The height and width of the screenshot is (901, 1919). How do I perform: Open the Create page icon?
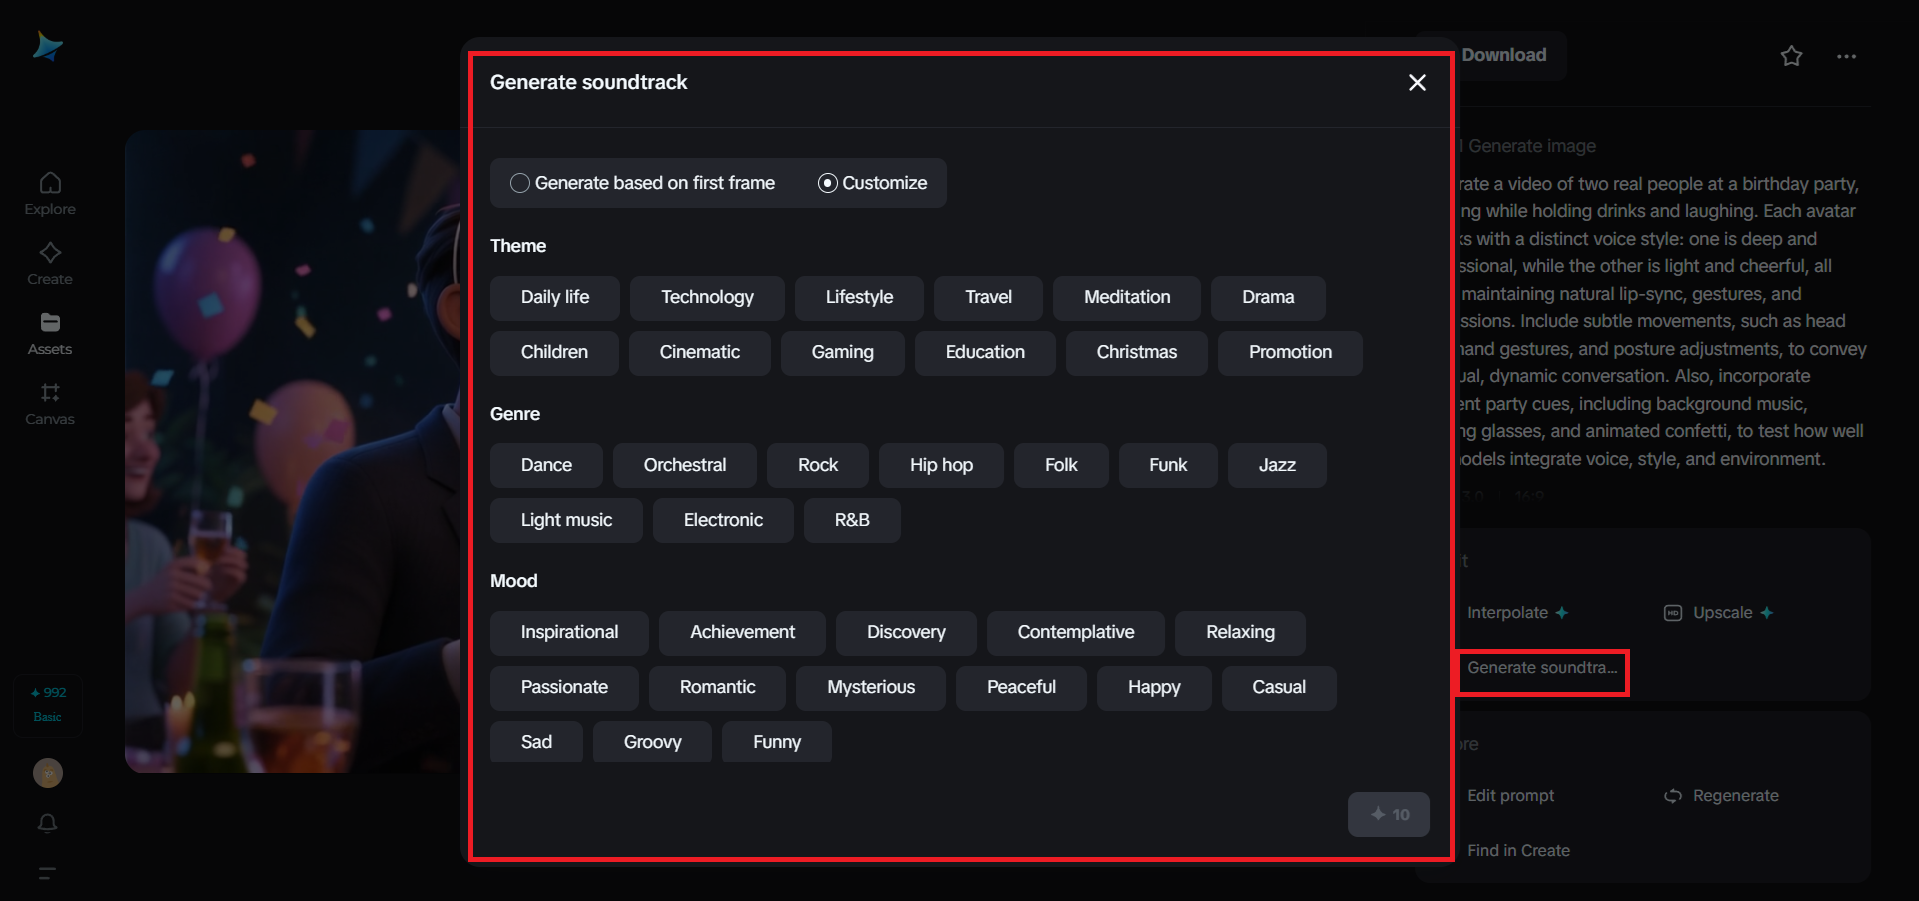coord(50,264)
